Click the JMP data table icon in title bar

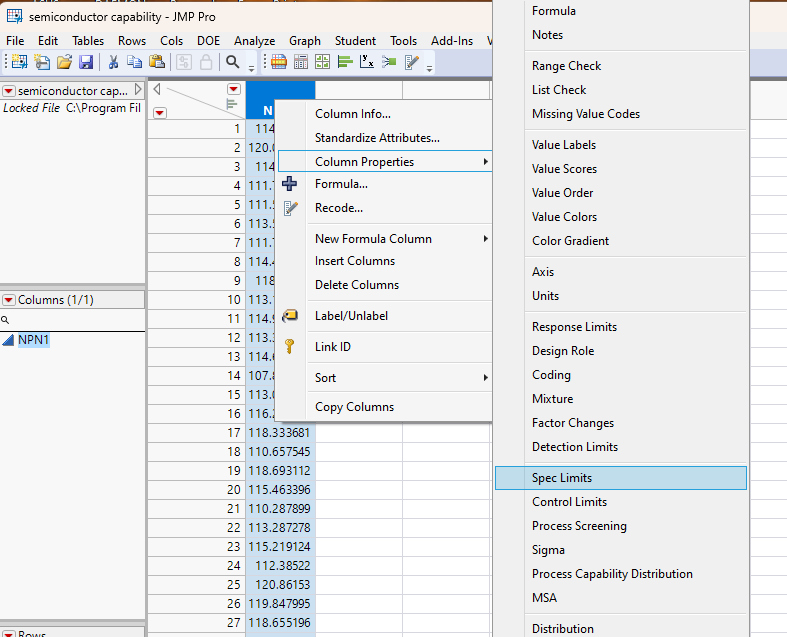click(15, 17)
